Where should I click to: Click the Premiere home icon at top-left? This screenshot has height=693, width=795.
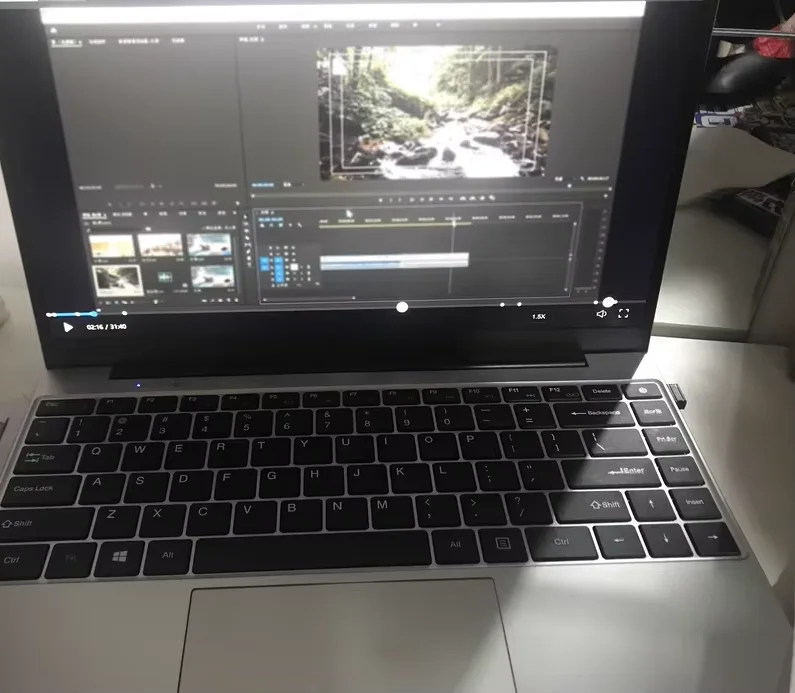[53, 30]
